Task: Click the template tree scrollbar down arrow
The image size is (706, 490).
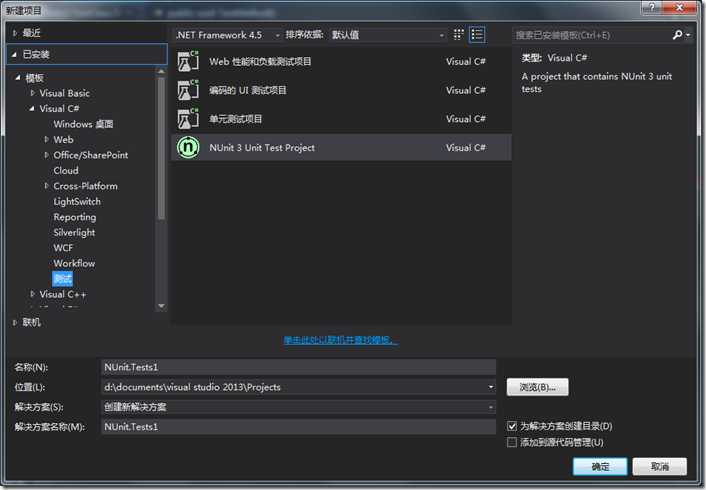Action: [x=161, y=306]
